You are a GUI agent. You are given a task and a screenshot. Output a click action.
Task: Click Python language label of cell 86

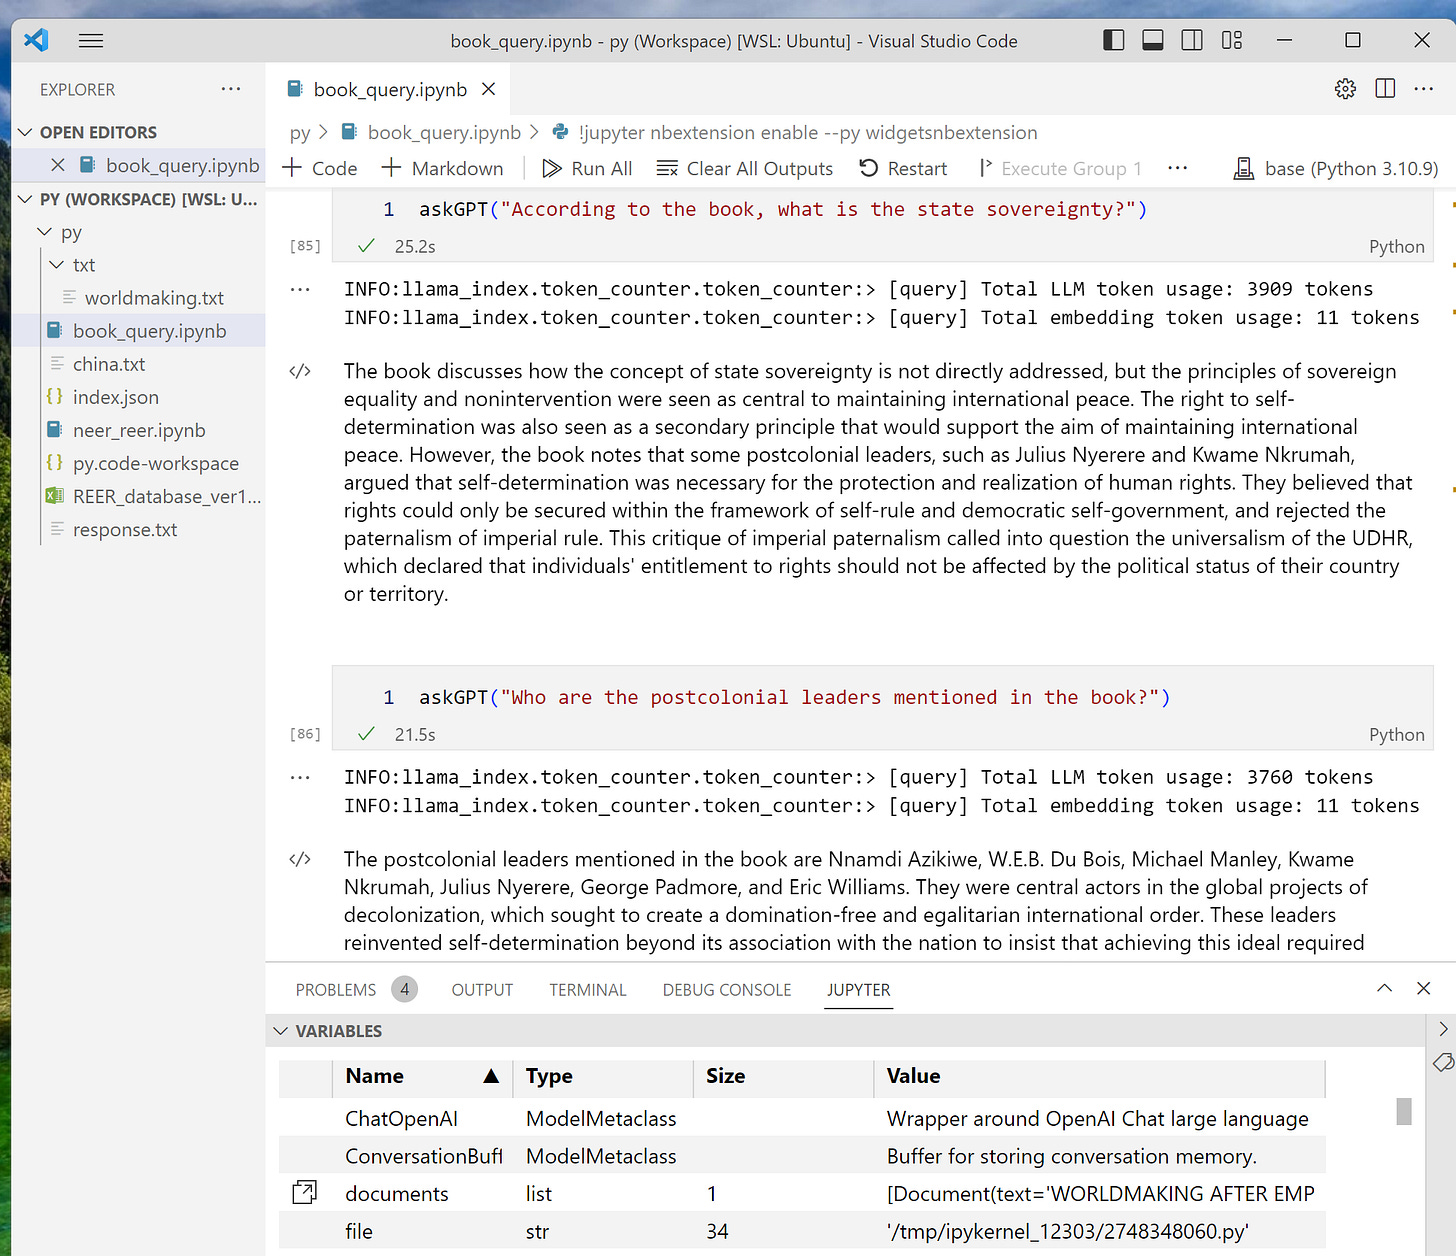[1396, 735]
